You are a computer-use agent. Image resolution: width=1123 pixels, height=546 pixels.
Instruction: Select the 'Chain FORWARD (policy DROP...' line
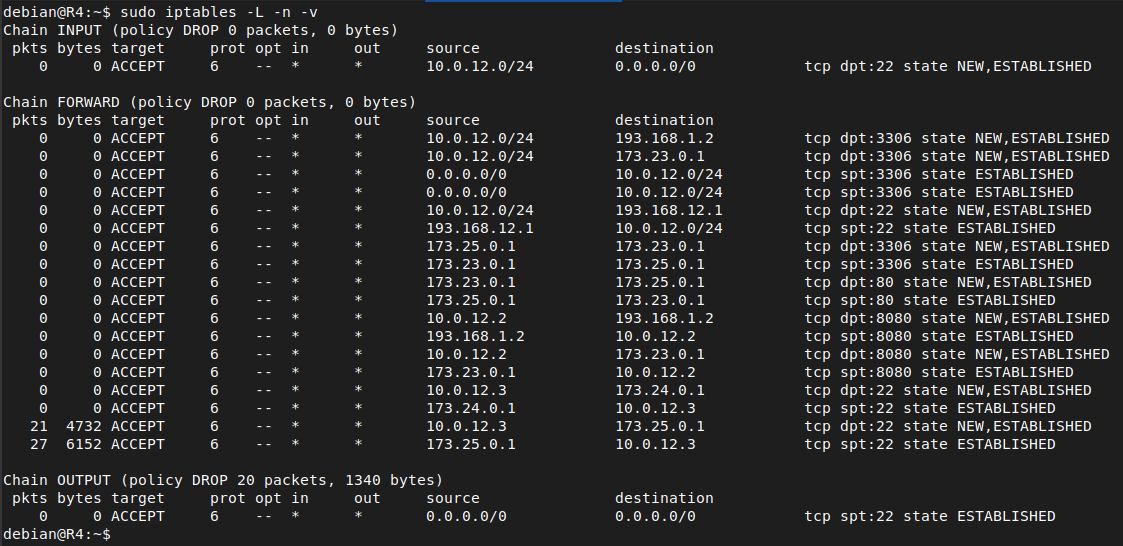[210, 102]
